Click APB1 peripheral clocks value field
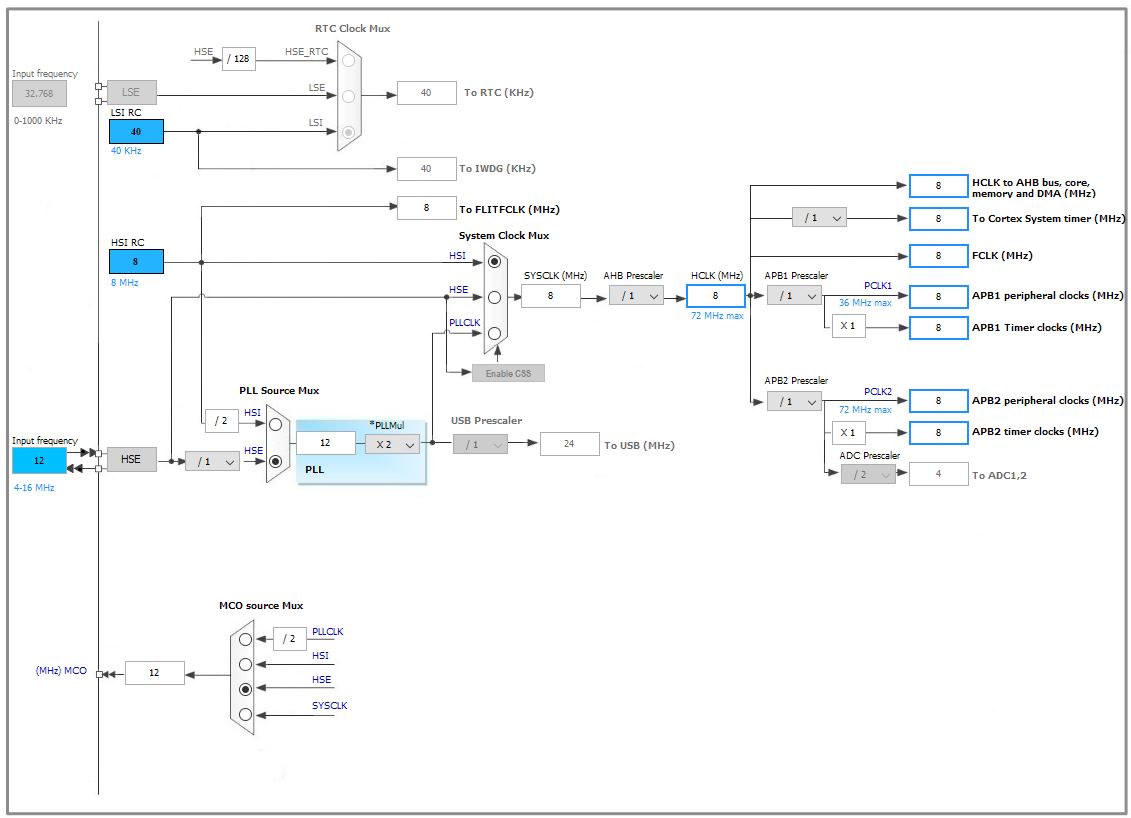The width and height of the screenshot is (1131, 818). pos(938,296)
